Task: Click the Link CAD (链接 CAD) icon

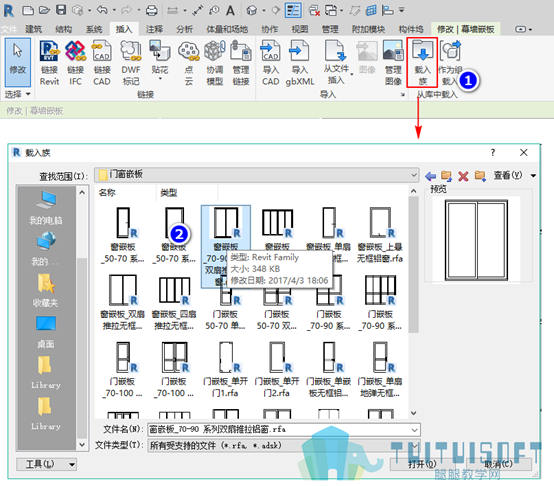Action: (x=102, y=63)
